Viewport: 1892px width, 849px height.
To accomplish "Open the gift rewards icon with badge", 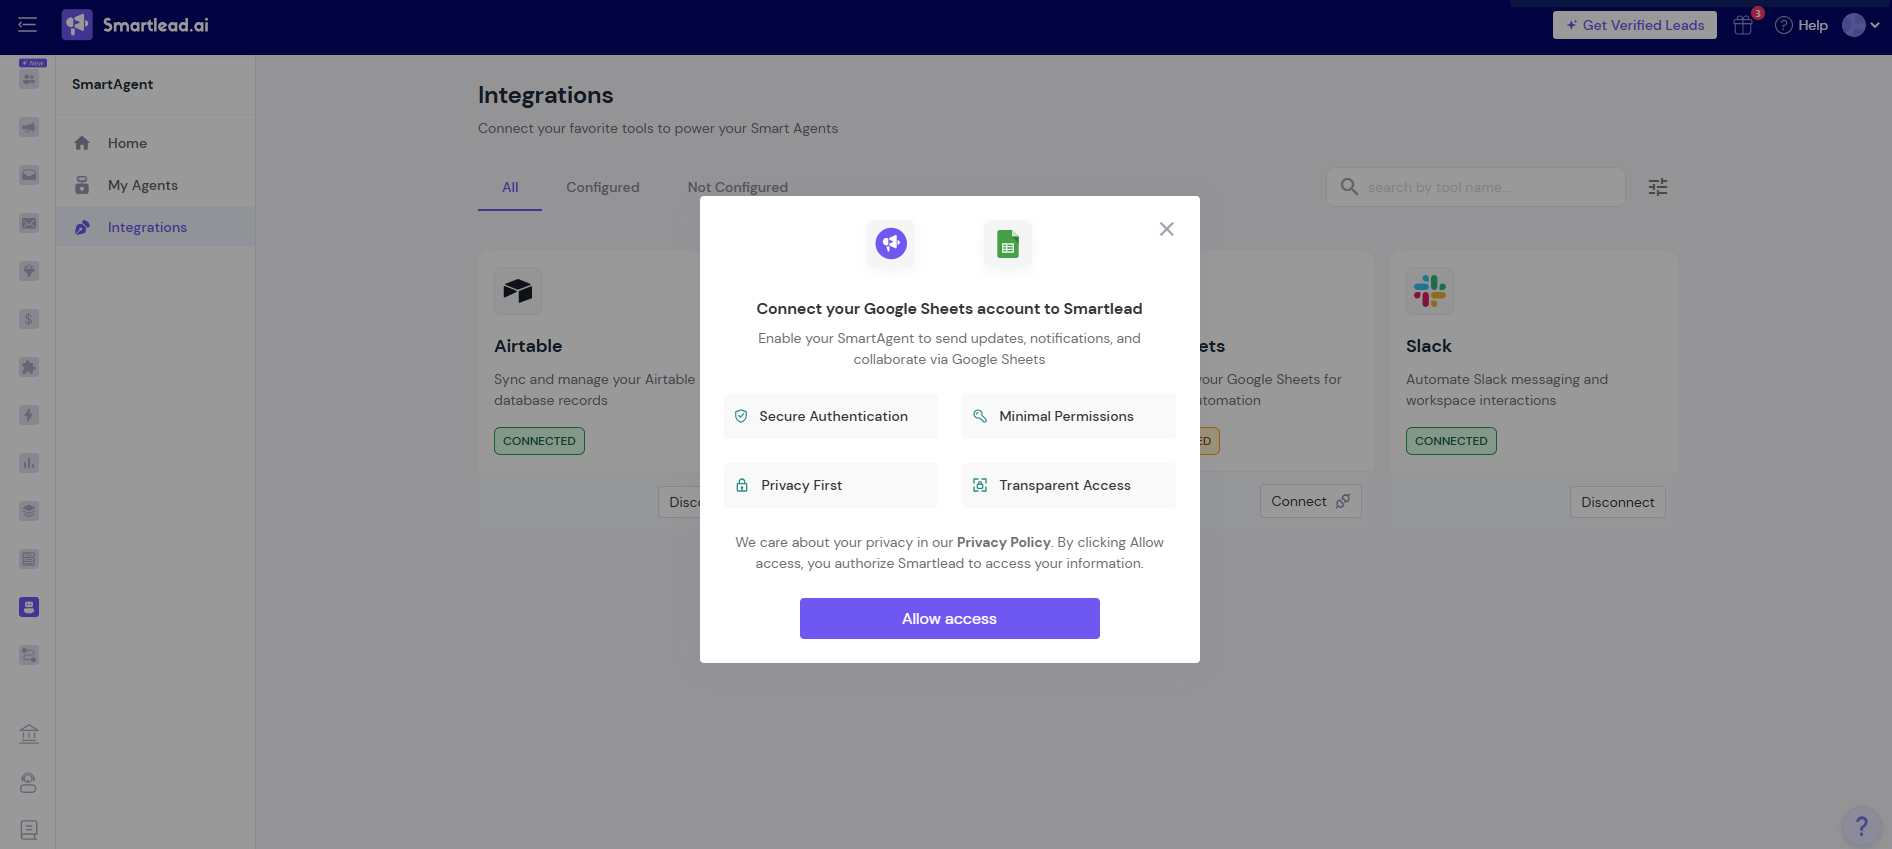I will point(1743,25).
